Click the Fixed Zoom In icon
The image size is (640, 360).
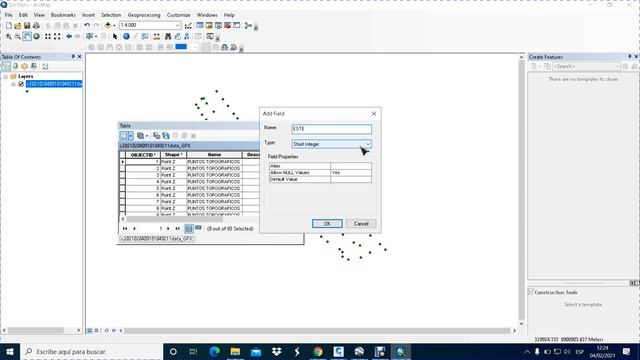click(48, 36)
